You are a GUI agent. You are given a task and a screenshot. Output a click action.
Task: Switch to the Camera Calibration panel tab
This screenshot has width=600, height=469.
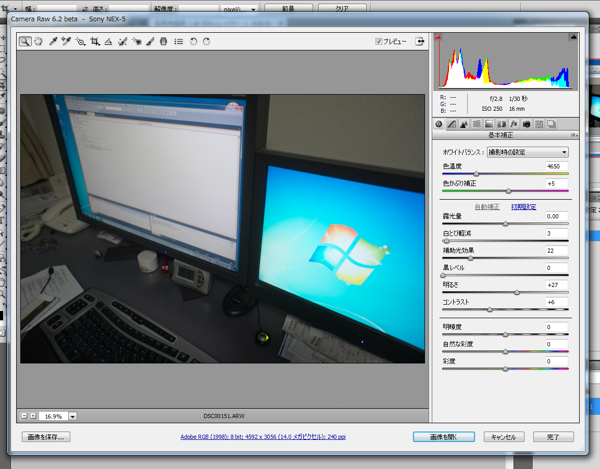click(527, 124)
